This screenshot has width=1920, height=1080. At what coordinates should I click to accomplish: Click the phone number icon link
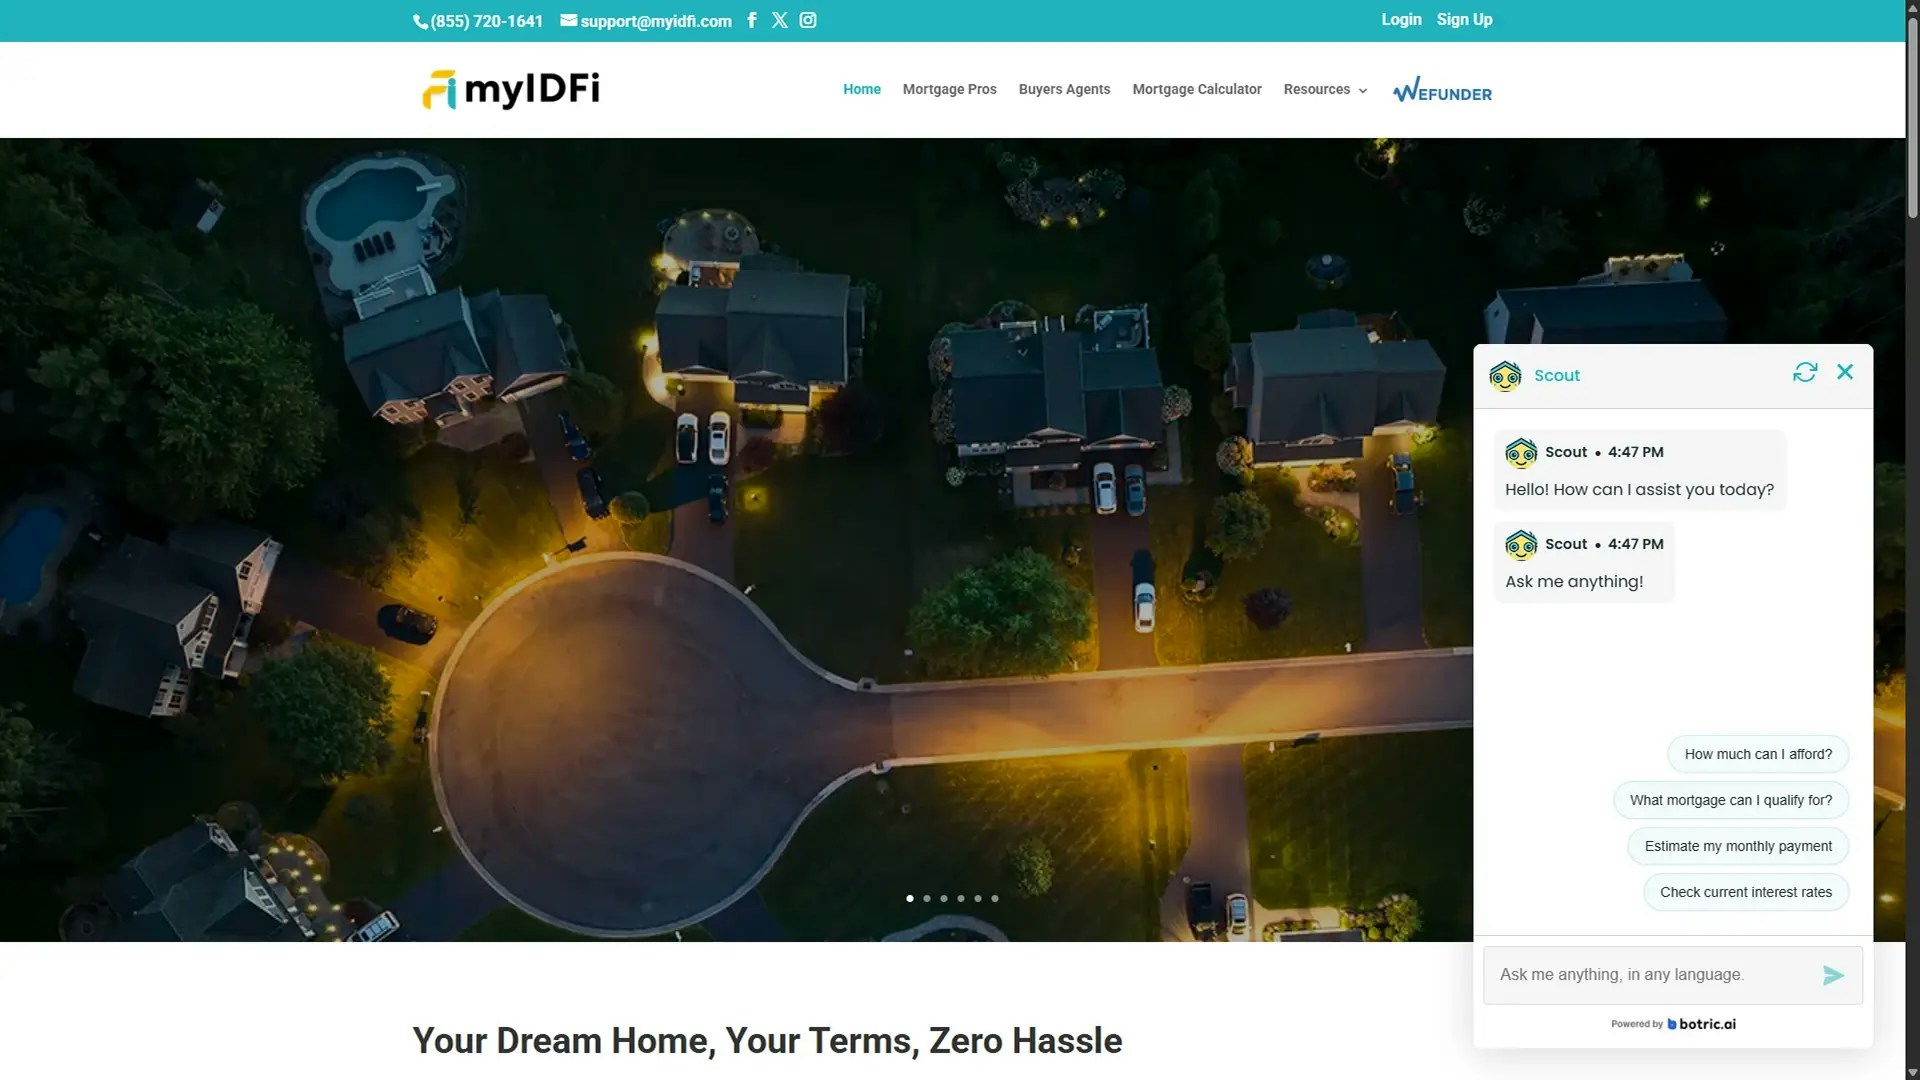(x=420, y=21)
